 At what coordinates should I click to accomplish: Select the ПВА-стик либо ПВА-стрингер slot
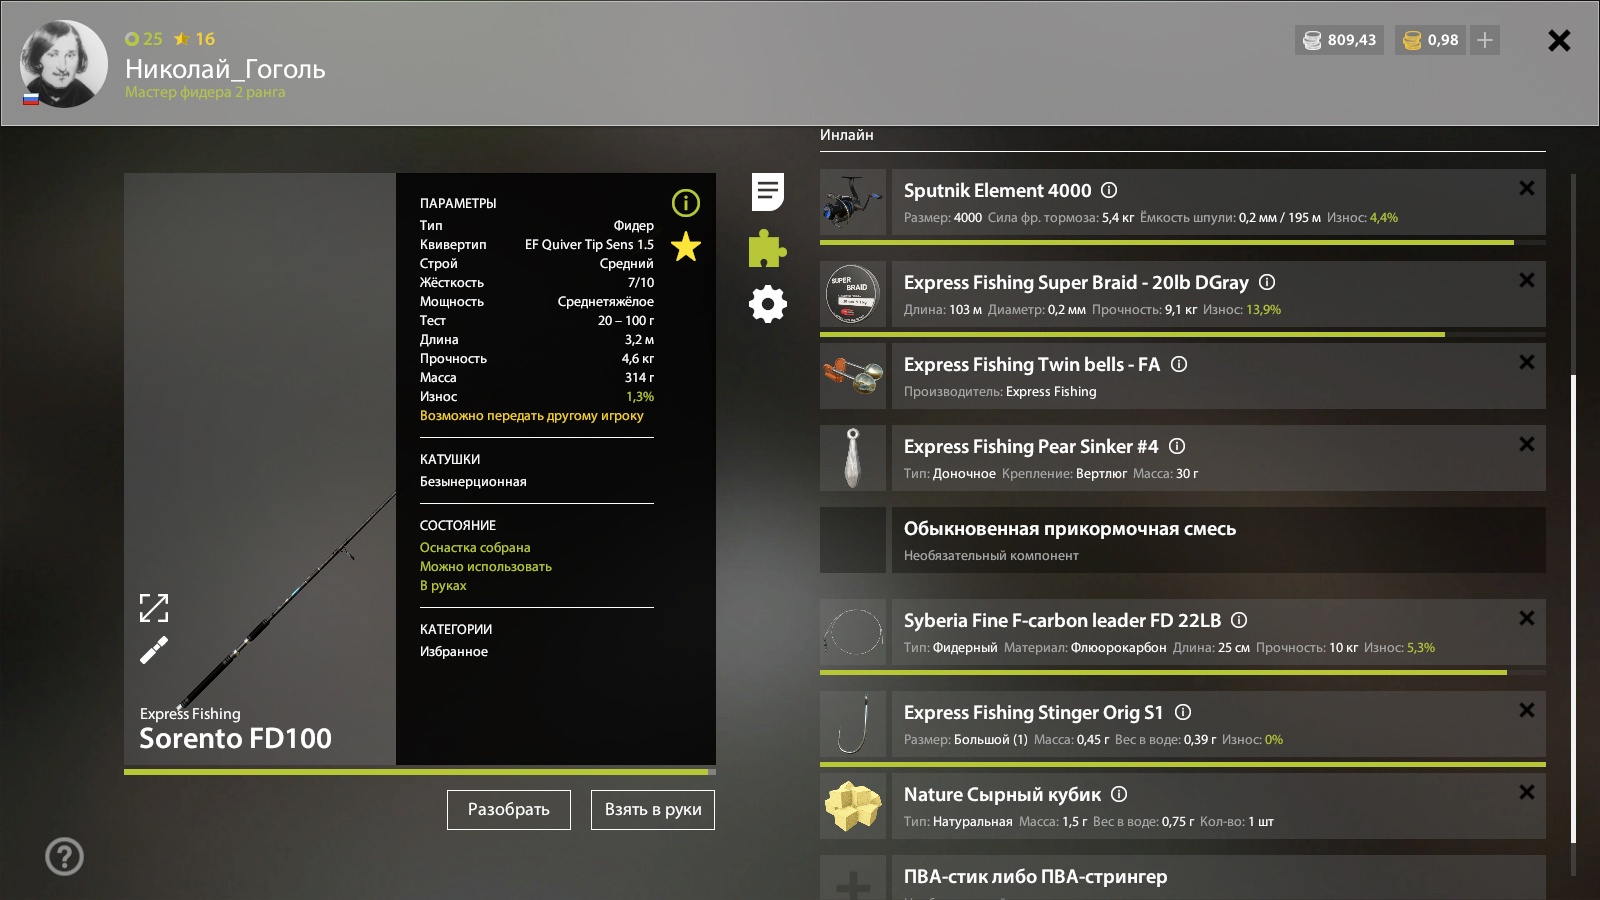1219,878
